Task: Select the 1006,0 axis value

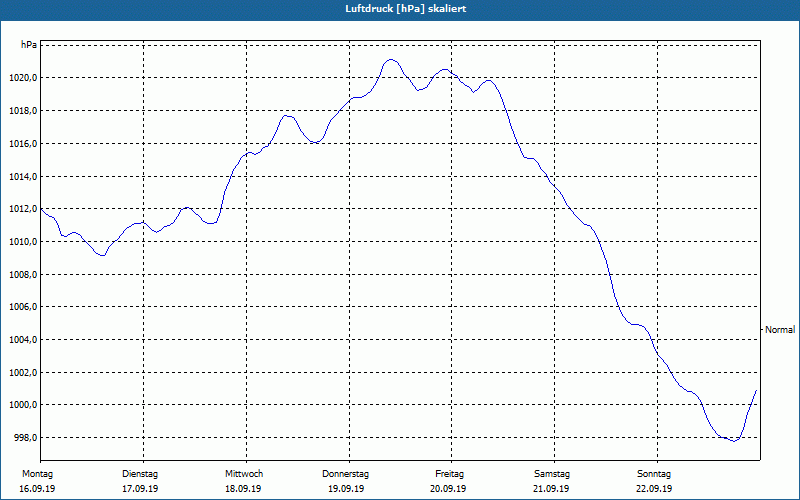Action: click(23, 307)
